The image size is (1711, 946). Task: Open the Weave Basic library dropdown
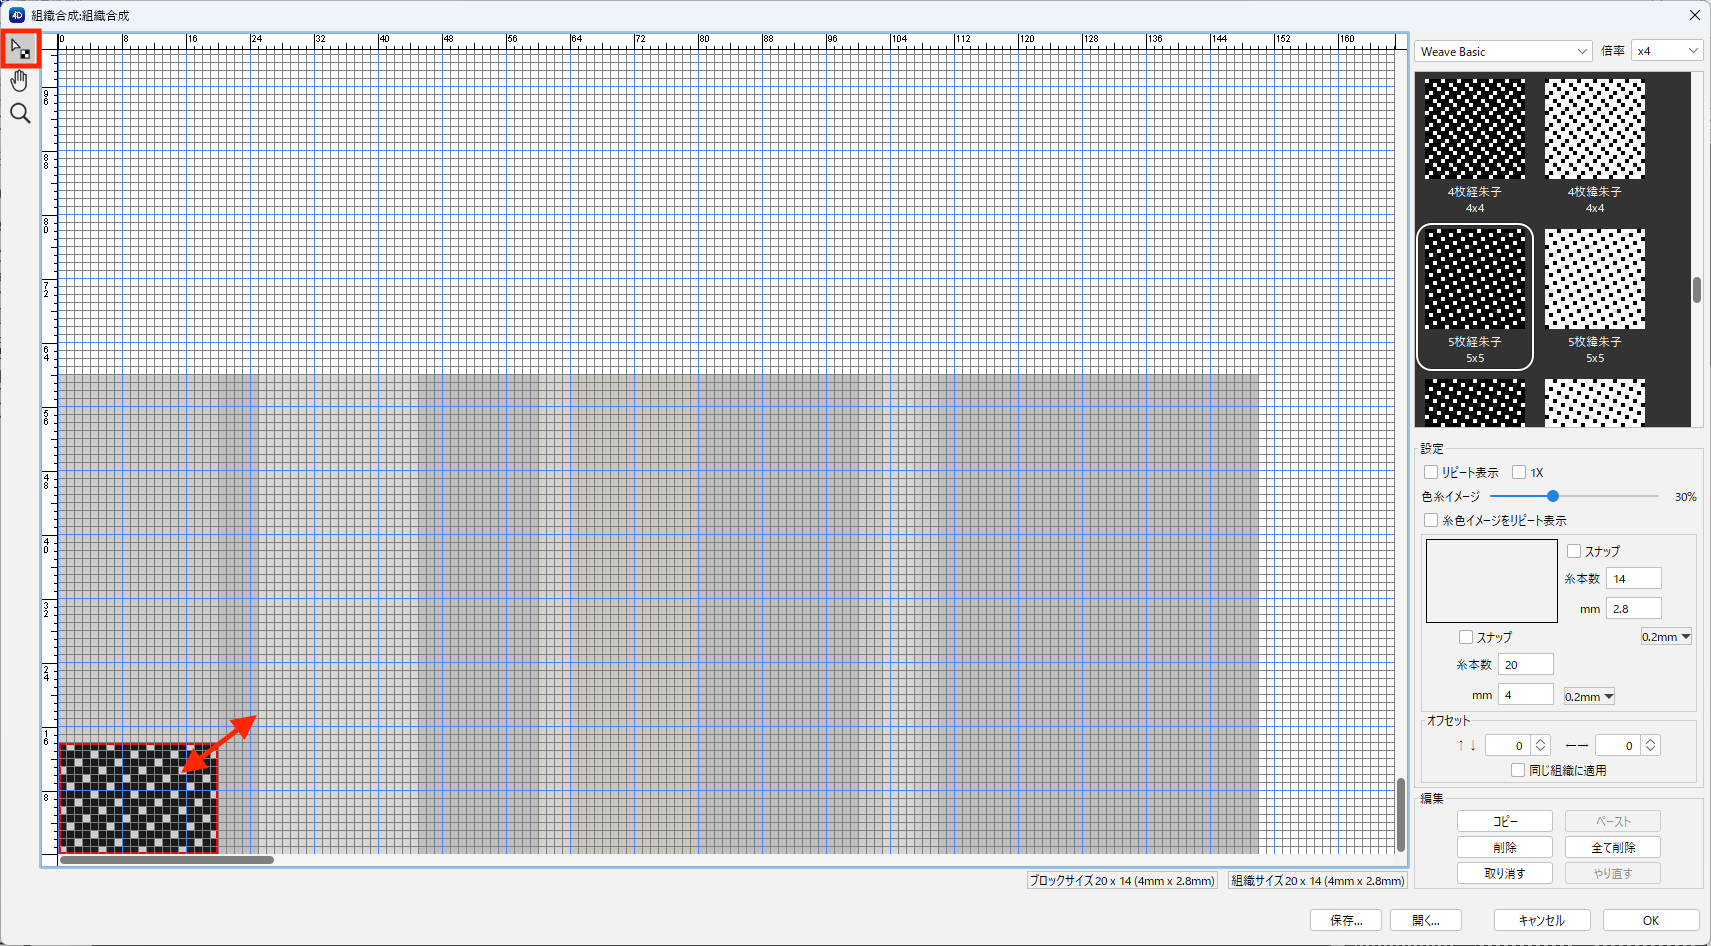coord(1503,51)
